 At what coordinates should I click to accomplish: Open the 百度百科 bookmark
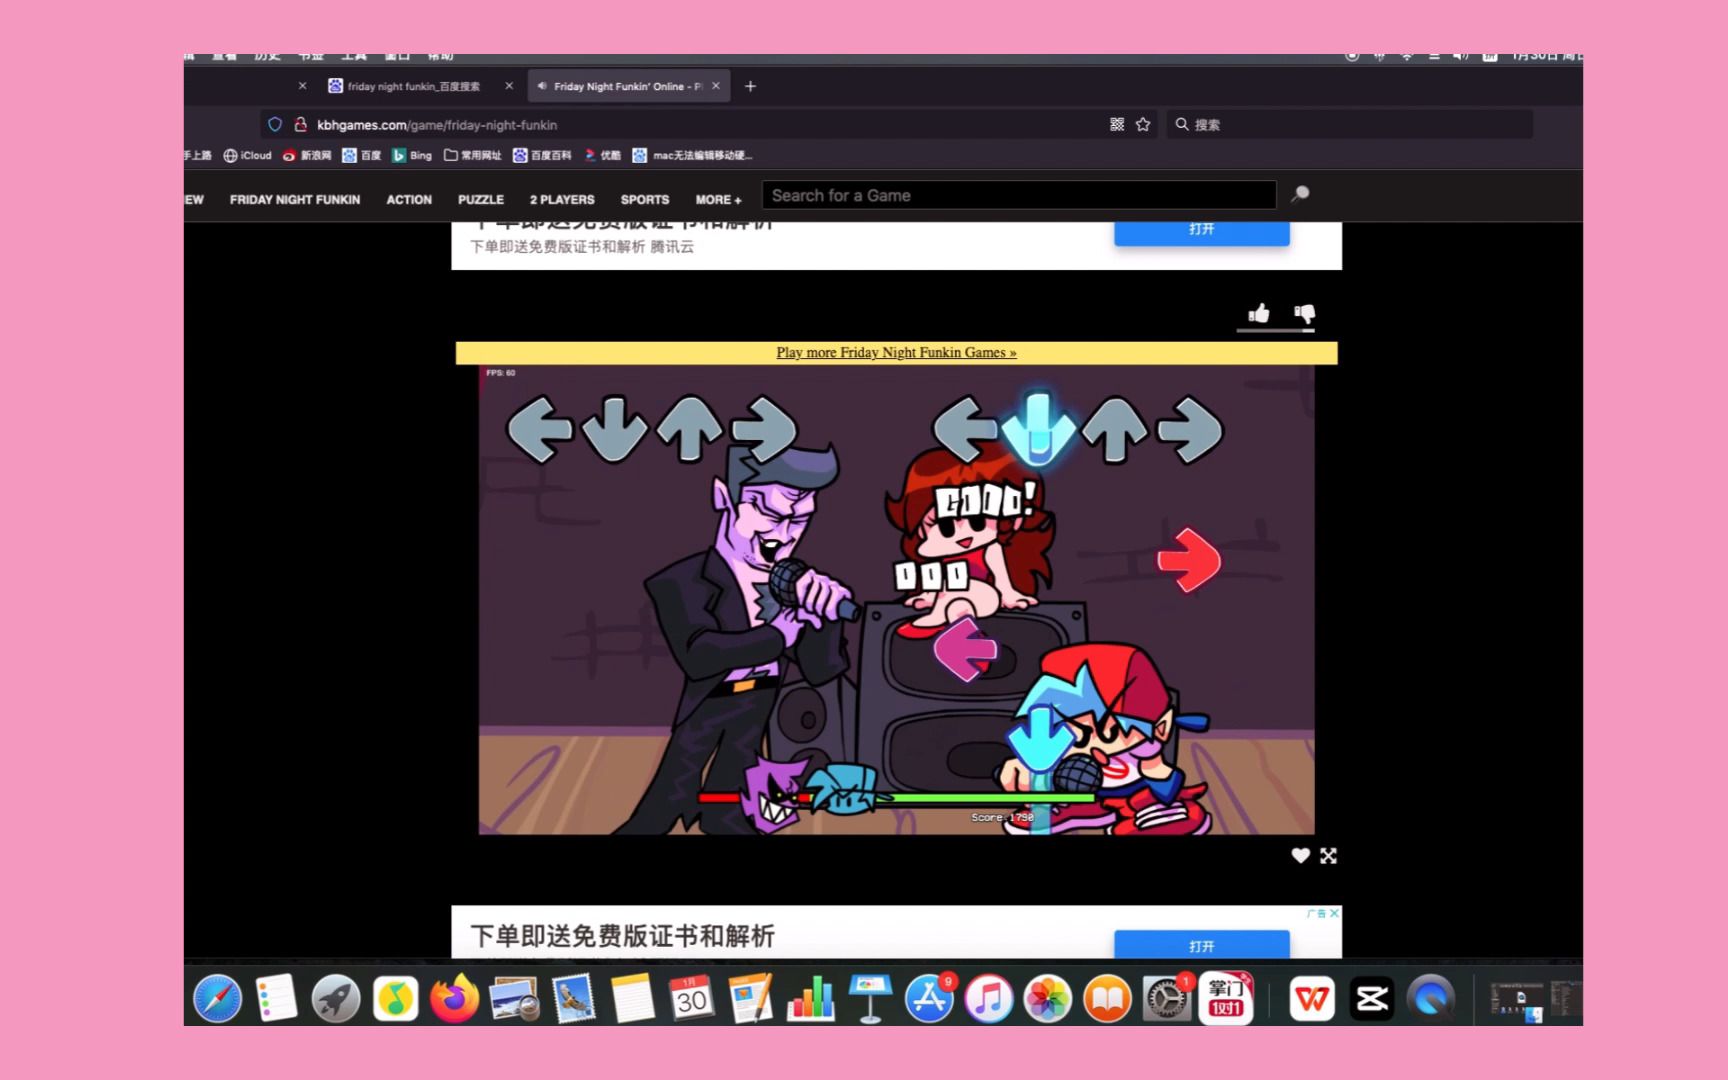point(542,155)
